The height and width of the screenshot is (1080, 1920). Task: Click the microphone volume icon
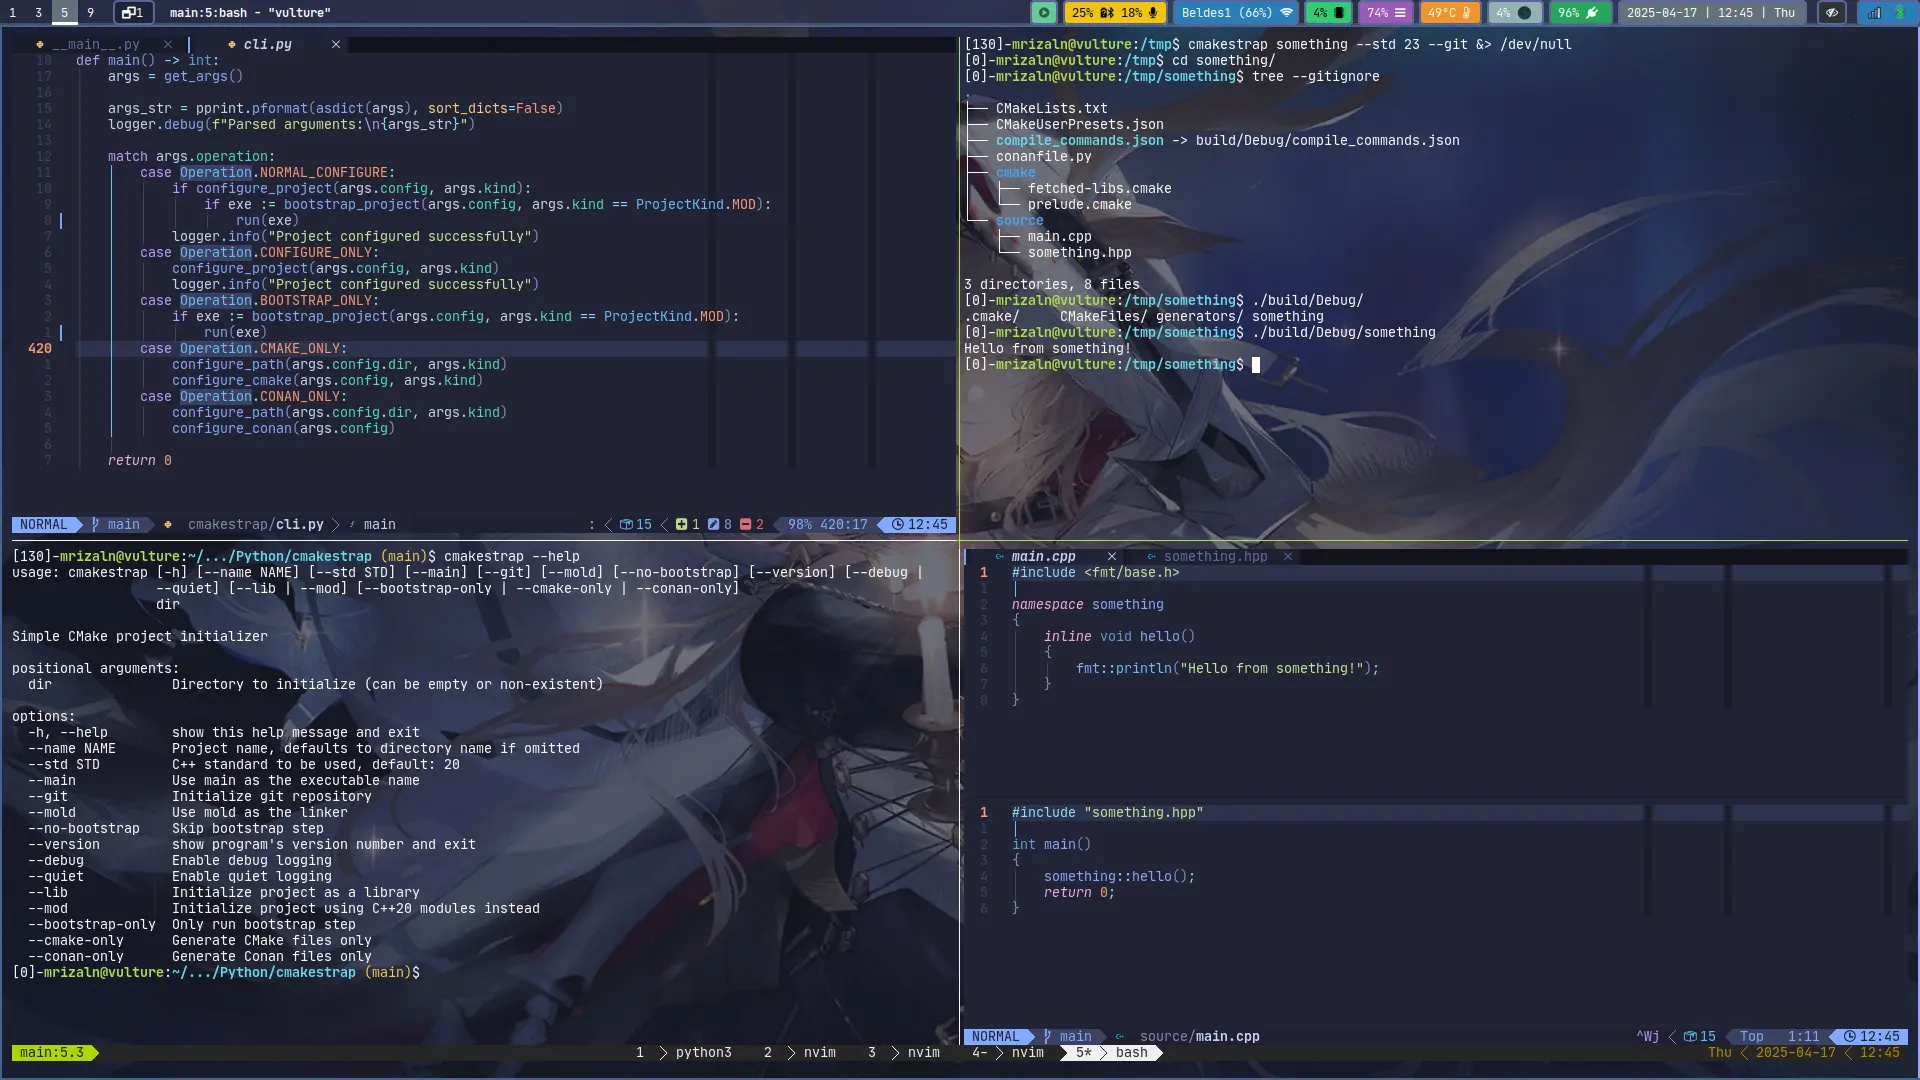1153,13
